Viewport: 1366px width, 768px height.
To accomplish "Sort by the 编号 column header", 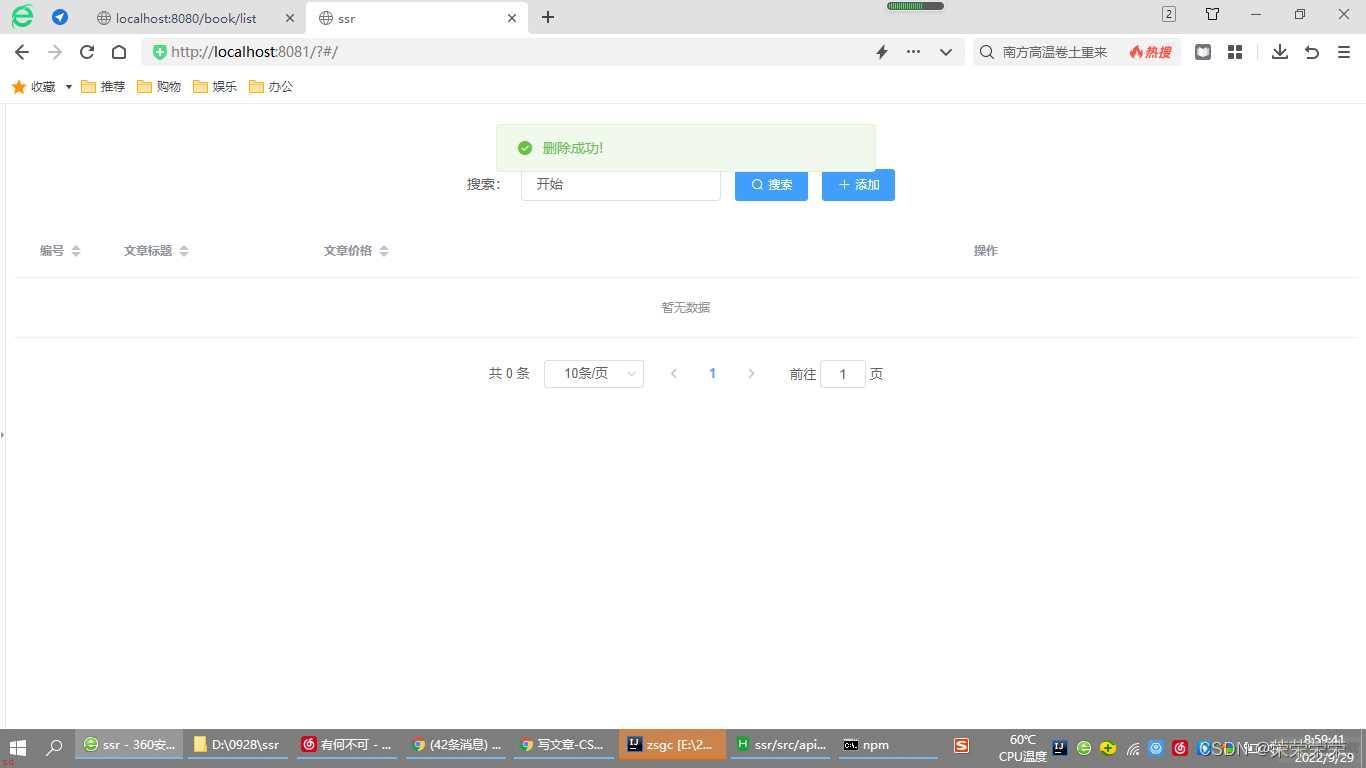I will tap(60, 251).
